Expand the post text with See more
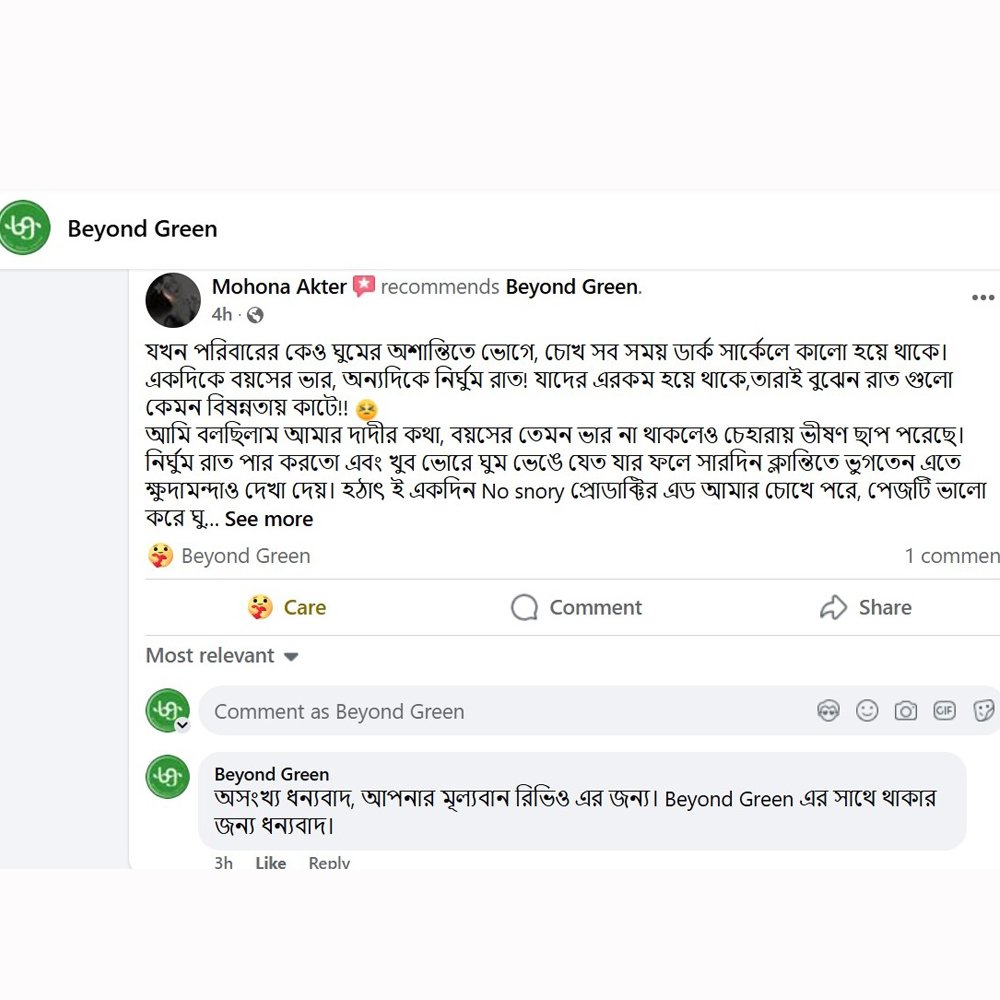This screenshot has height=1000, width=1000. pyautogui.click(x=269, y=519)
